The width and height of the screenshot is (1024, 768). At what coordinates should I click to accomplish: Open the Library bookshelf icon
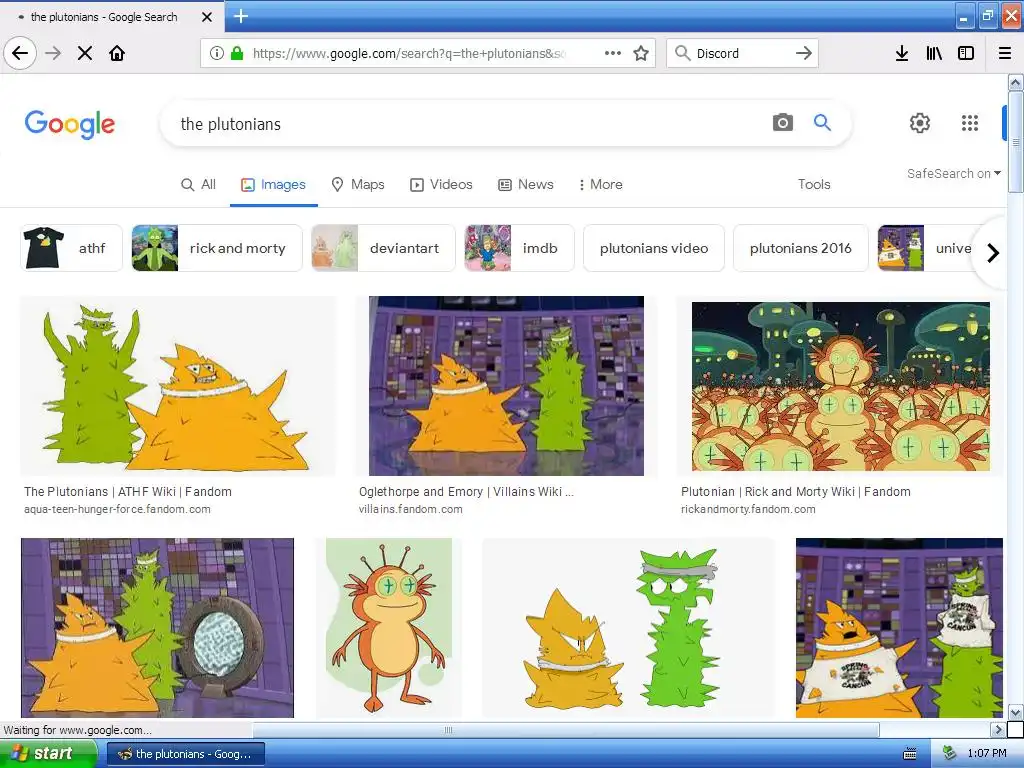tap(934, 53)
